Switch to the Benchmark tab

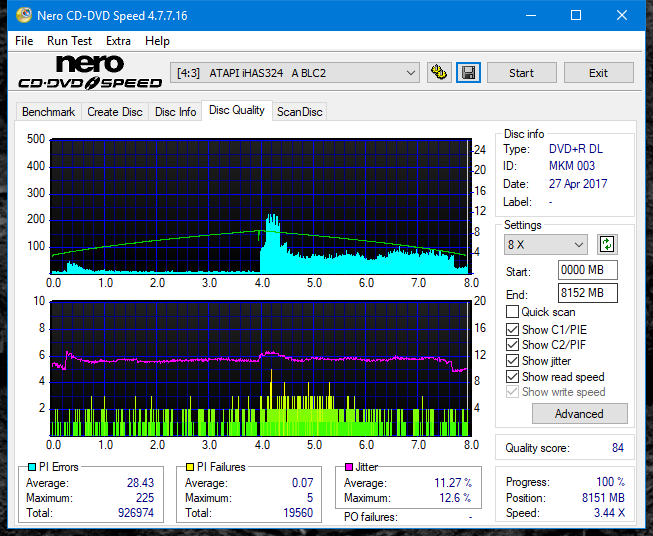(x=49, y=112)
